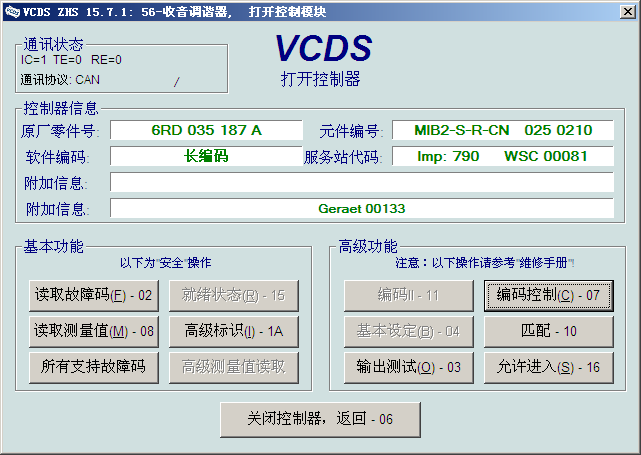Screen dimensions: 641x455
Task: Click the 注意:以下操作请参考"维修手册" warning
Action: (x=484, y=262)
